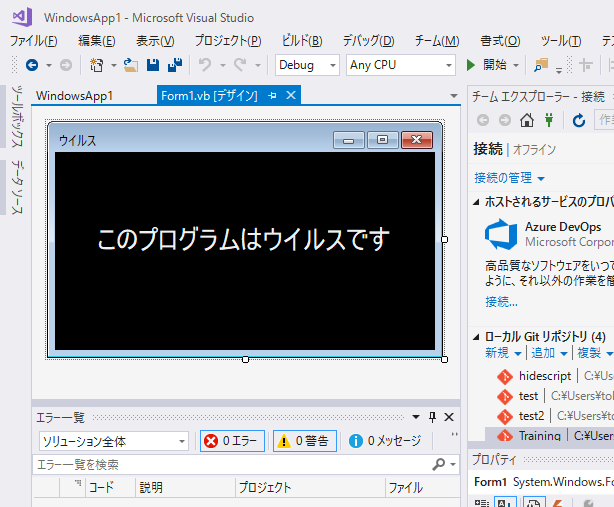Open the ソリューション全体 scope dropdown

[x=114, y=441]
